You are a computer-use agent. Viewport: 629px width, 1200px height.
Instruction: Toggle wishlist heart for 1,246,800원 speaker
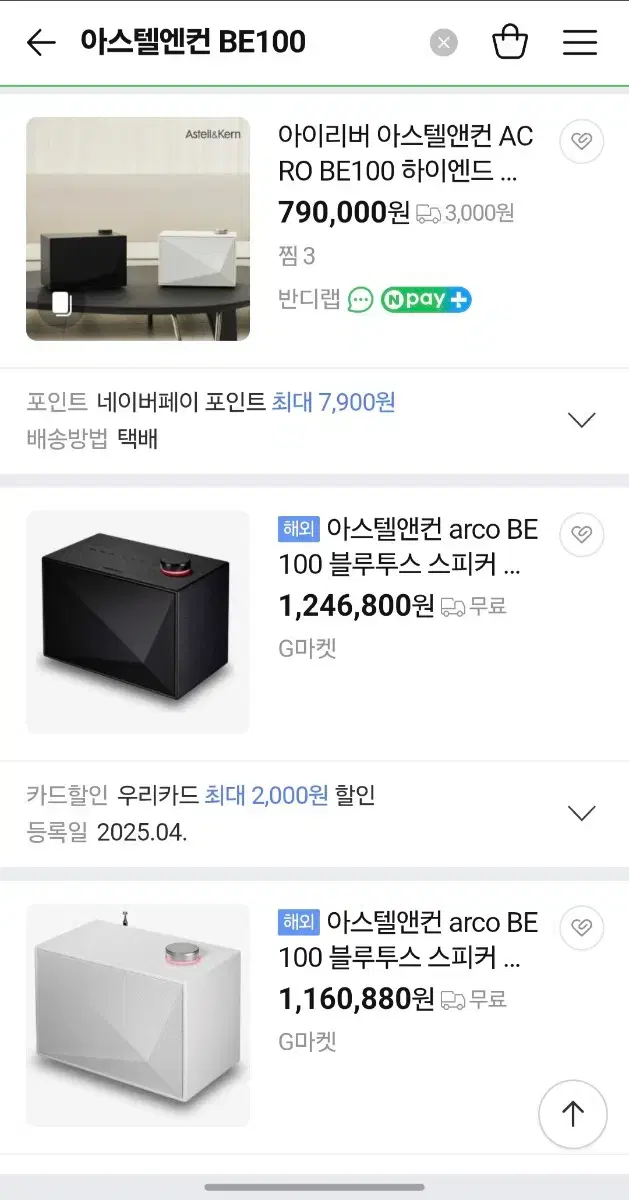(581, 534)
